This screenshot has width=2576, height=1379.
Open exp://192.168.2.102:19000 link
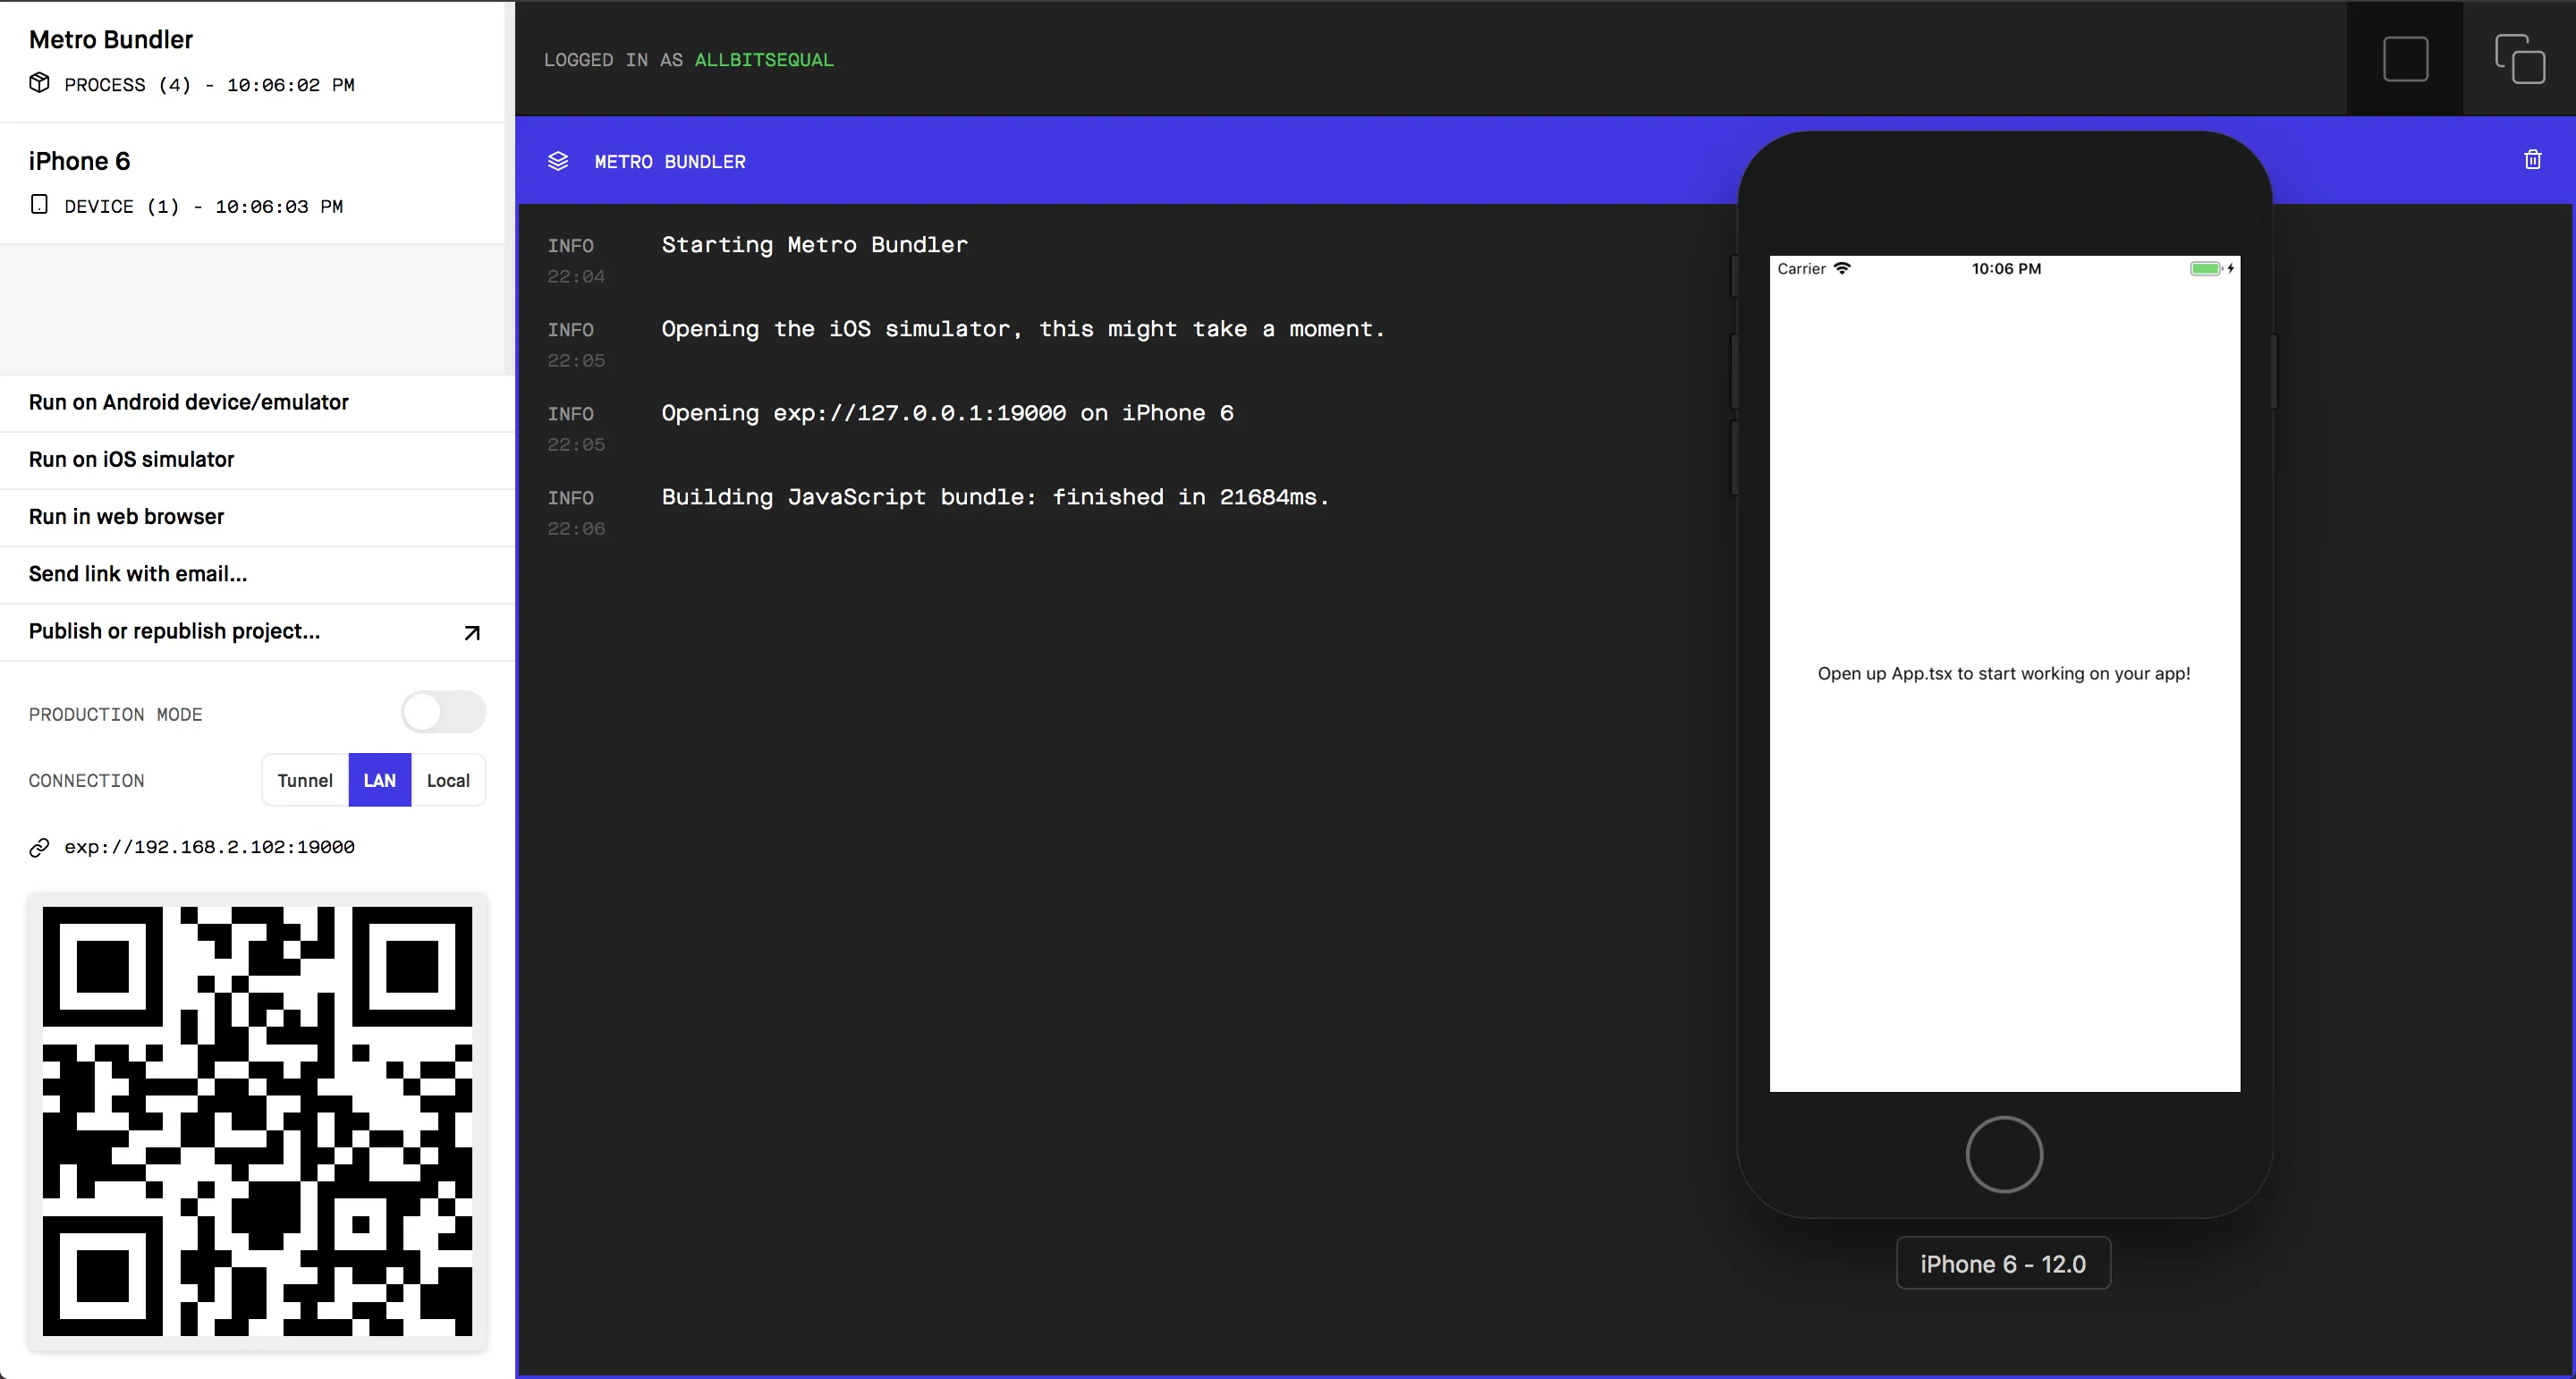coord(209,847)
